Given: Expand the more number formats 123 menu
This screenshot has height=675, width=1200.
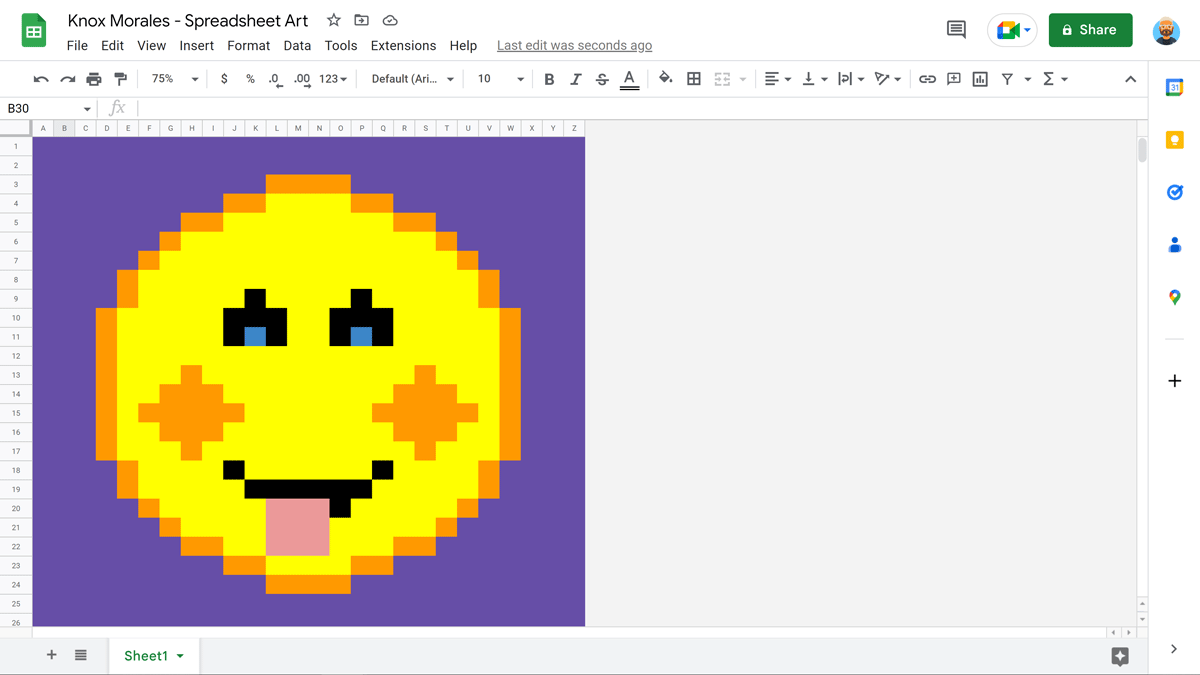Looking at the screenshot, I should [331, 78].
